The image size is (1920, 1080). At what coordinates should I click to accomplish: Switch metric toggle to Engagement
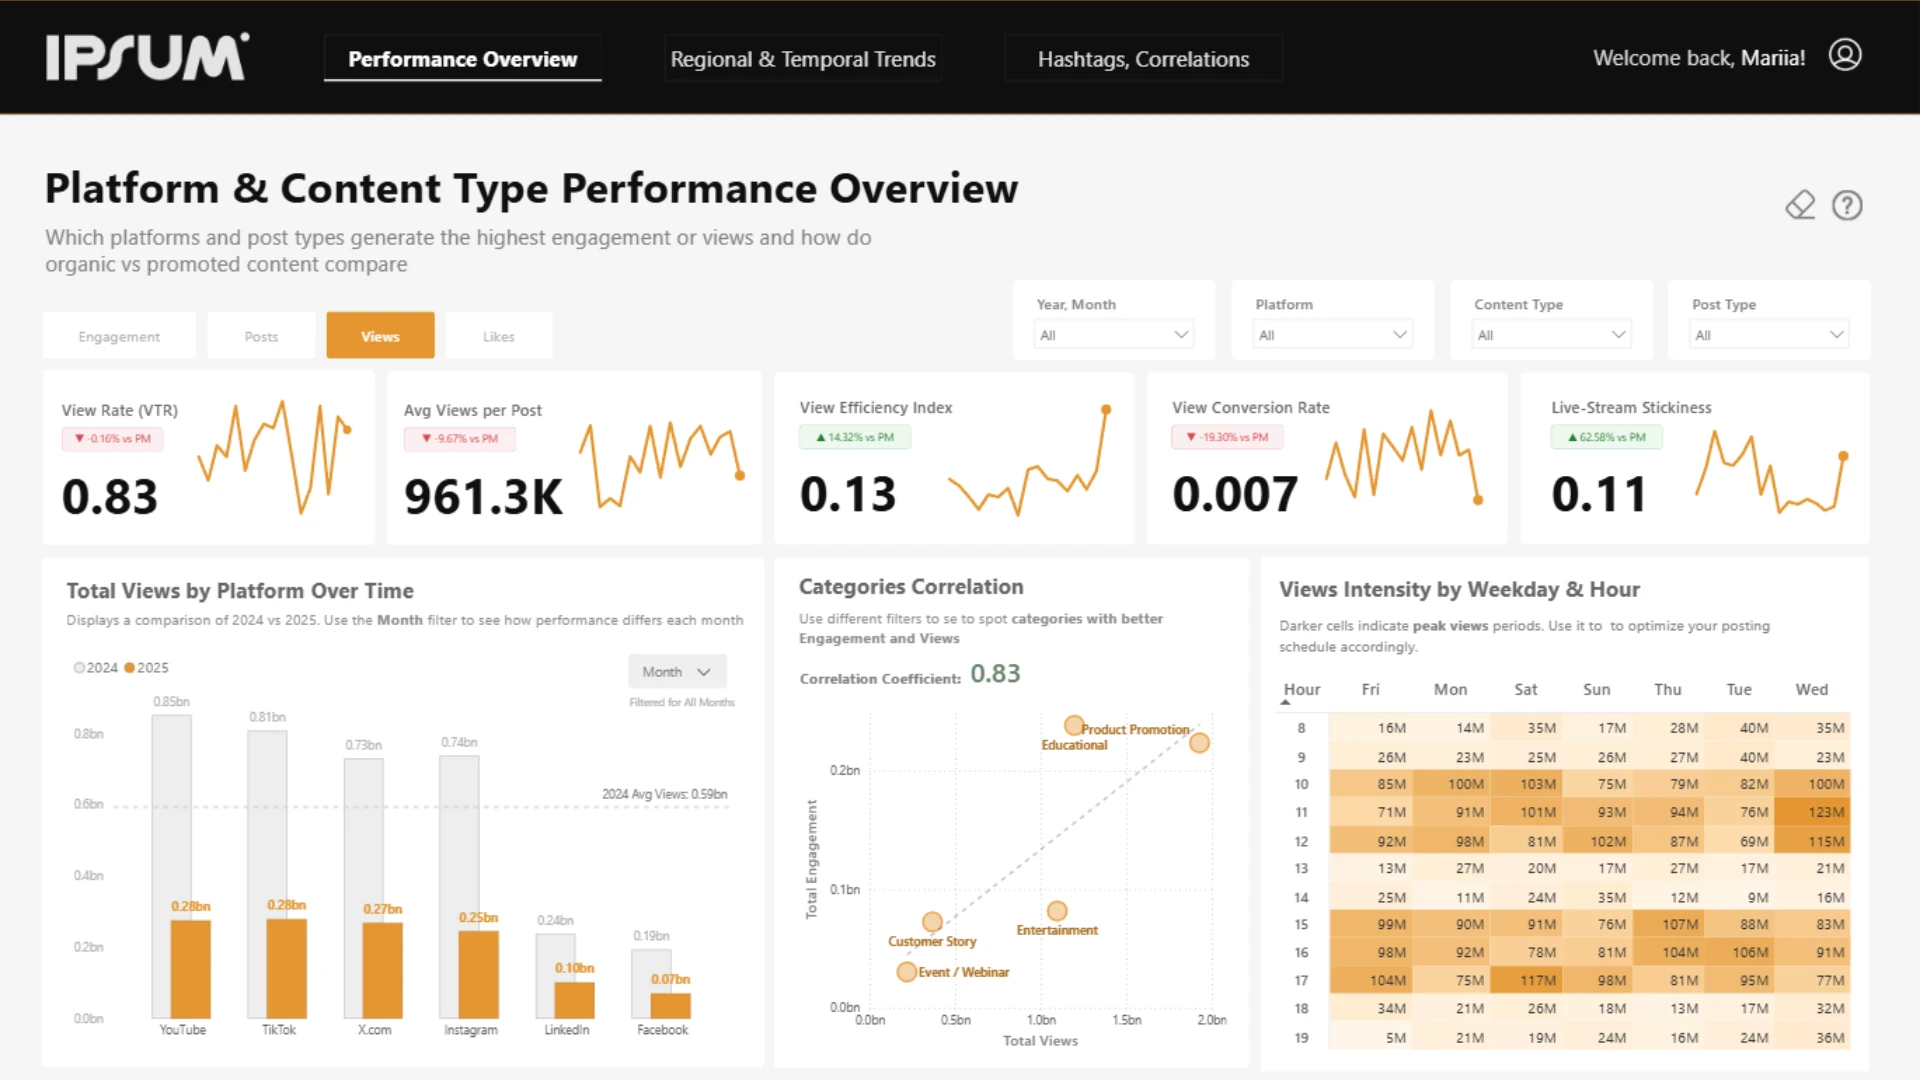click(x=119, y=337)
